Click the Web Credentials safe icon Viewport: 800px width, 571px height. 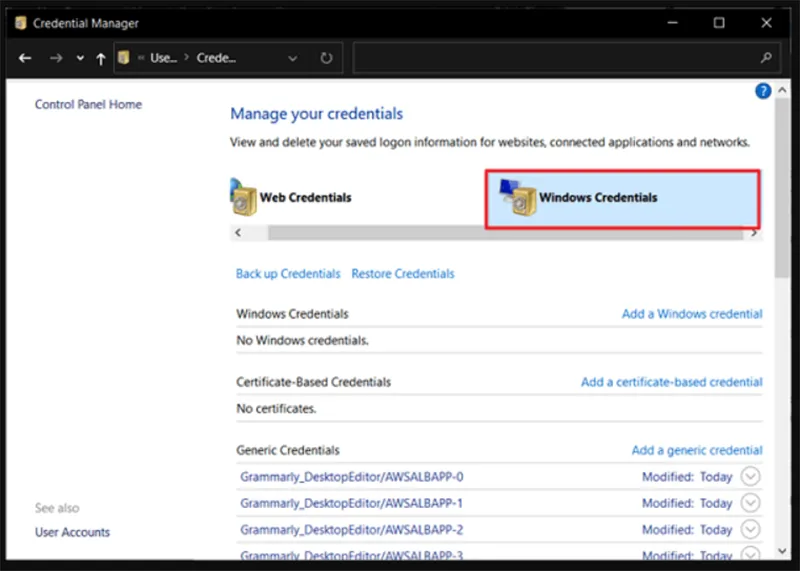[x=243, y=197]
